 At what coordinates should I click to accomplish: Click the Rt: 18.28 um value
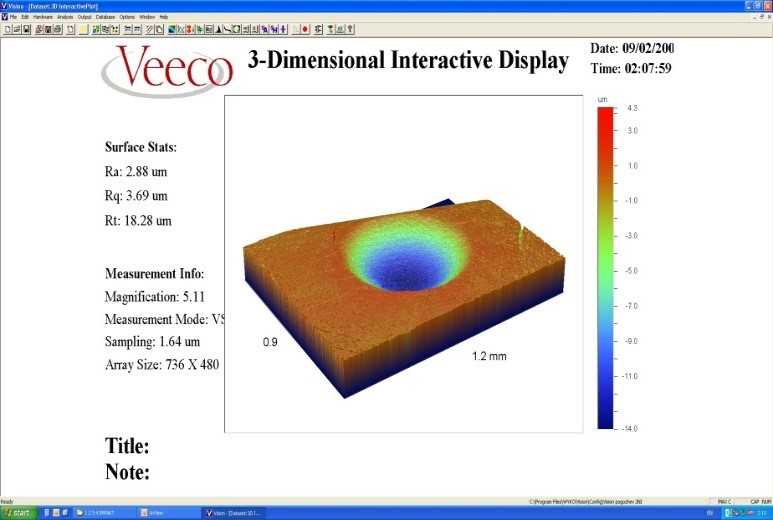pos(138,220)
